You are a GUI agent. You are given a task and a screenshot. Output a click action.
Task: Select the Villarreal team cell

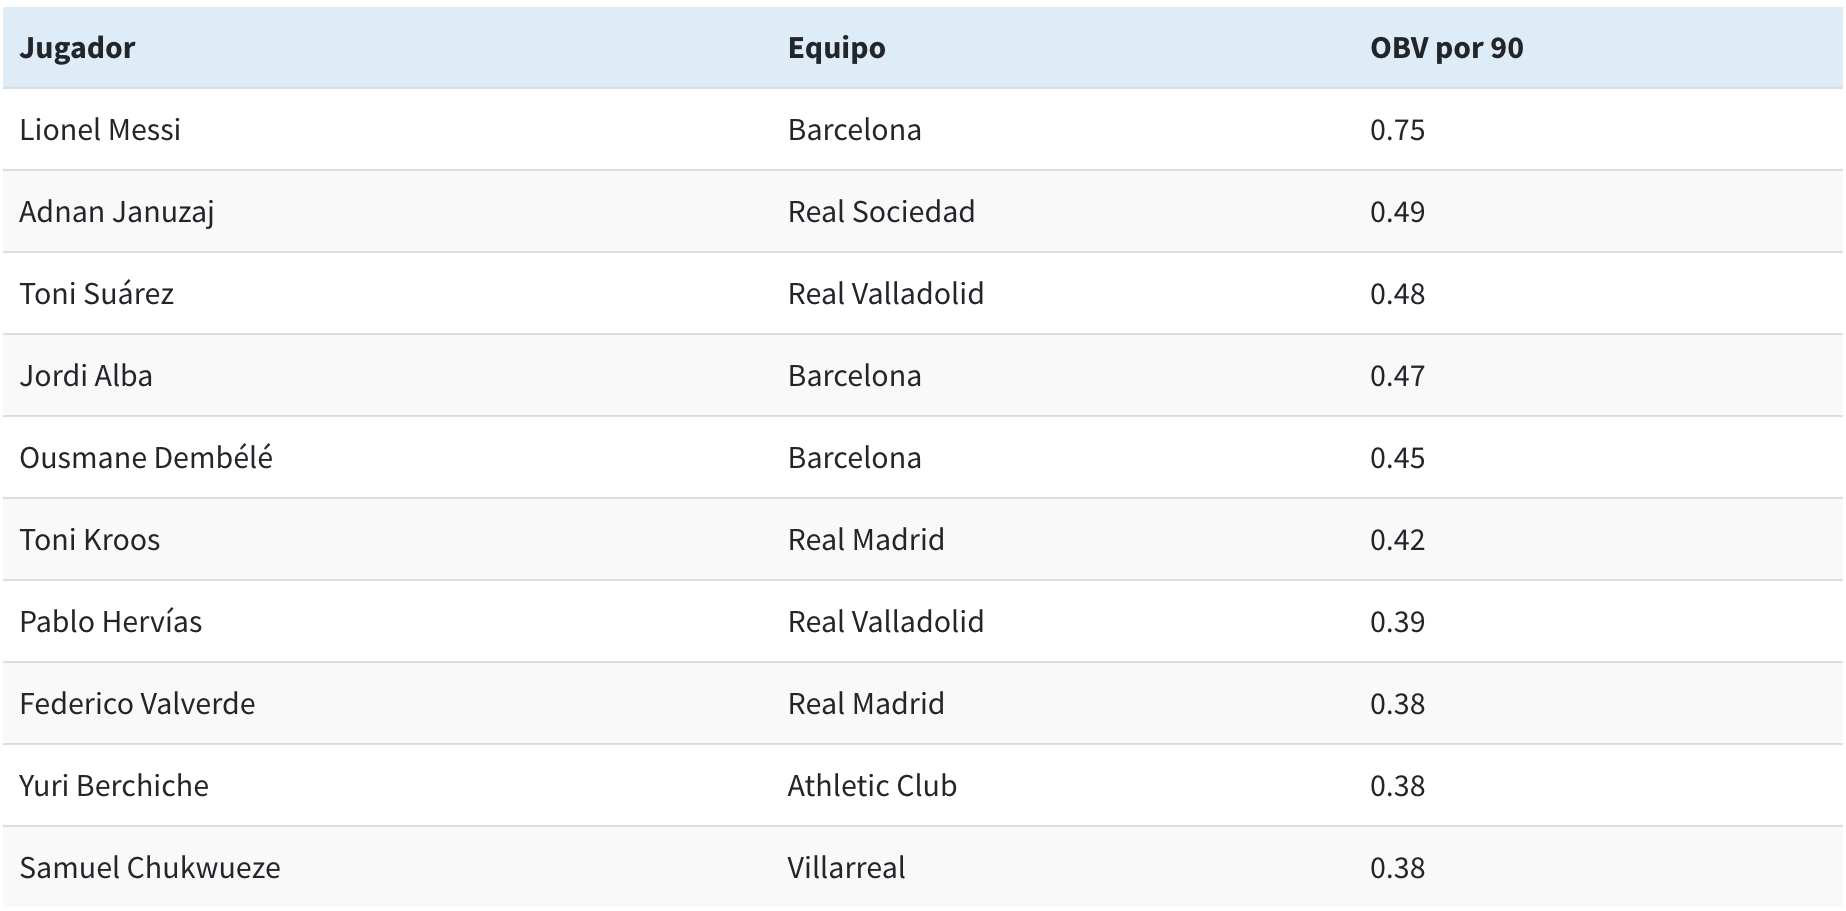tap(846, 868)
